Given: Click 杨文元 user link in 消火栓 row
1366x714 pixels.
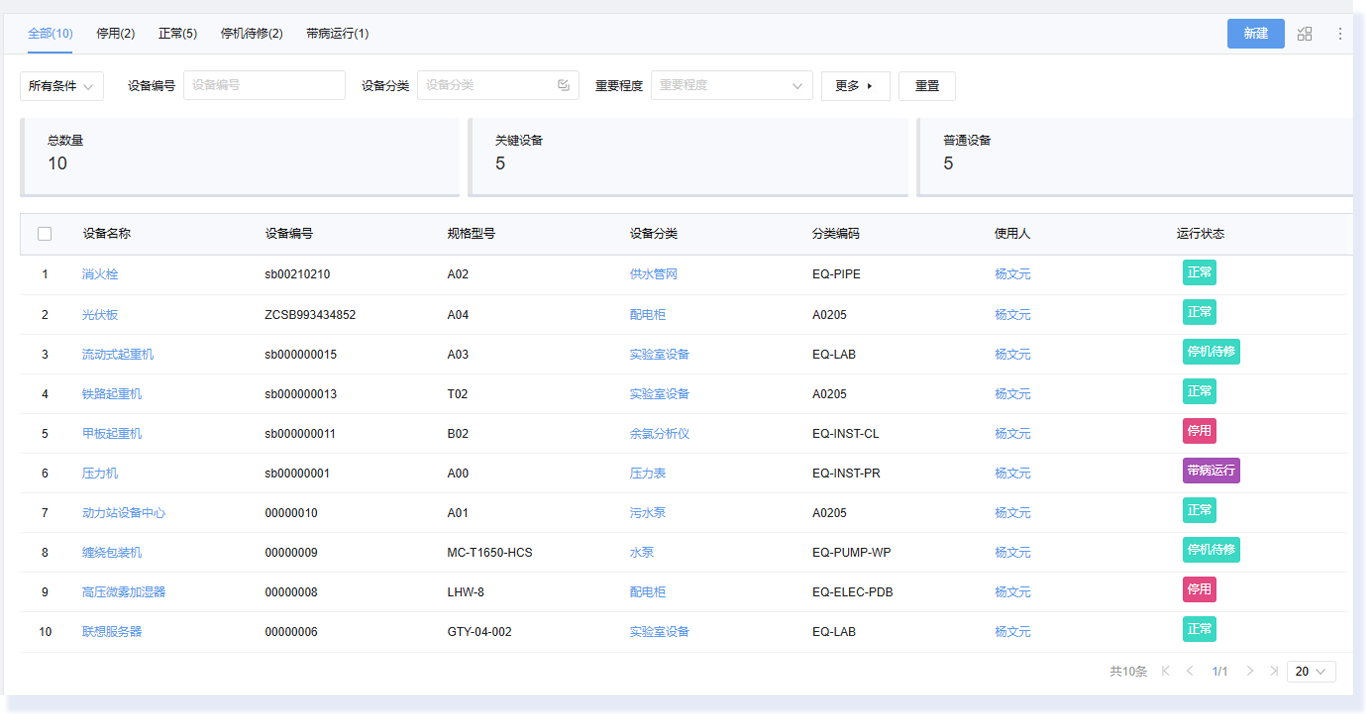Looking at the screenshot, I should (x=1013, y=274).
